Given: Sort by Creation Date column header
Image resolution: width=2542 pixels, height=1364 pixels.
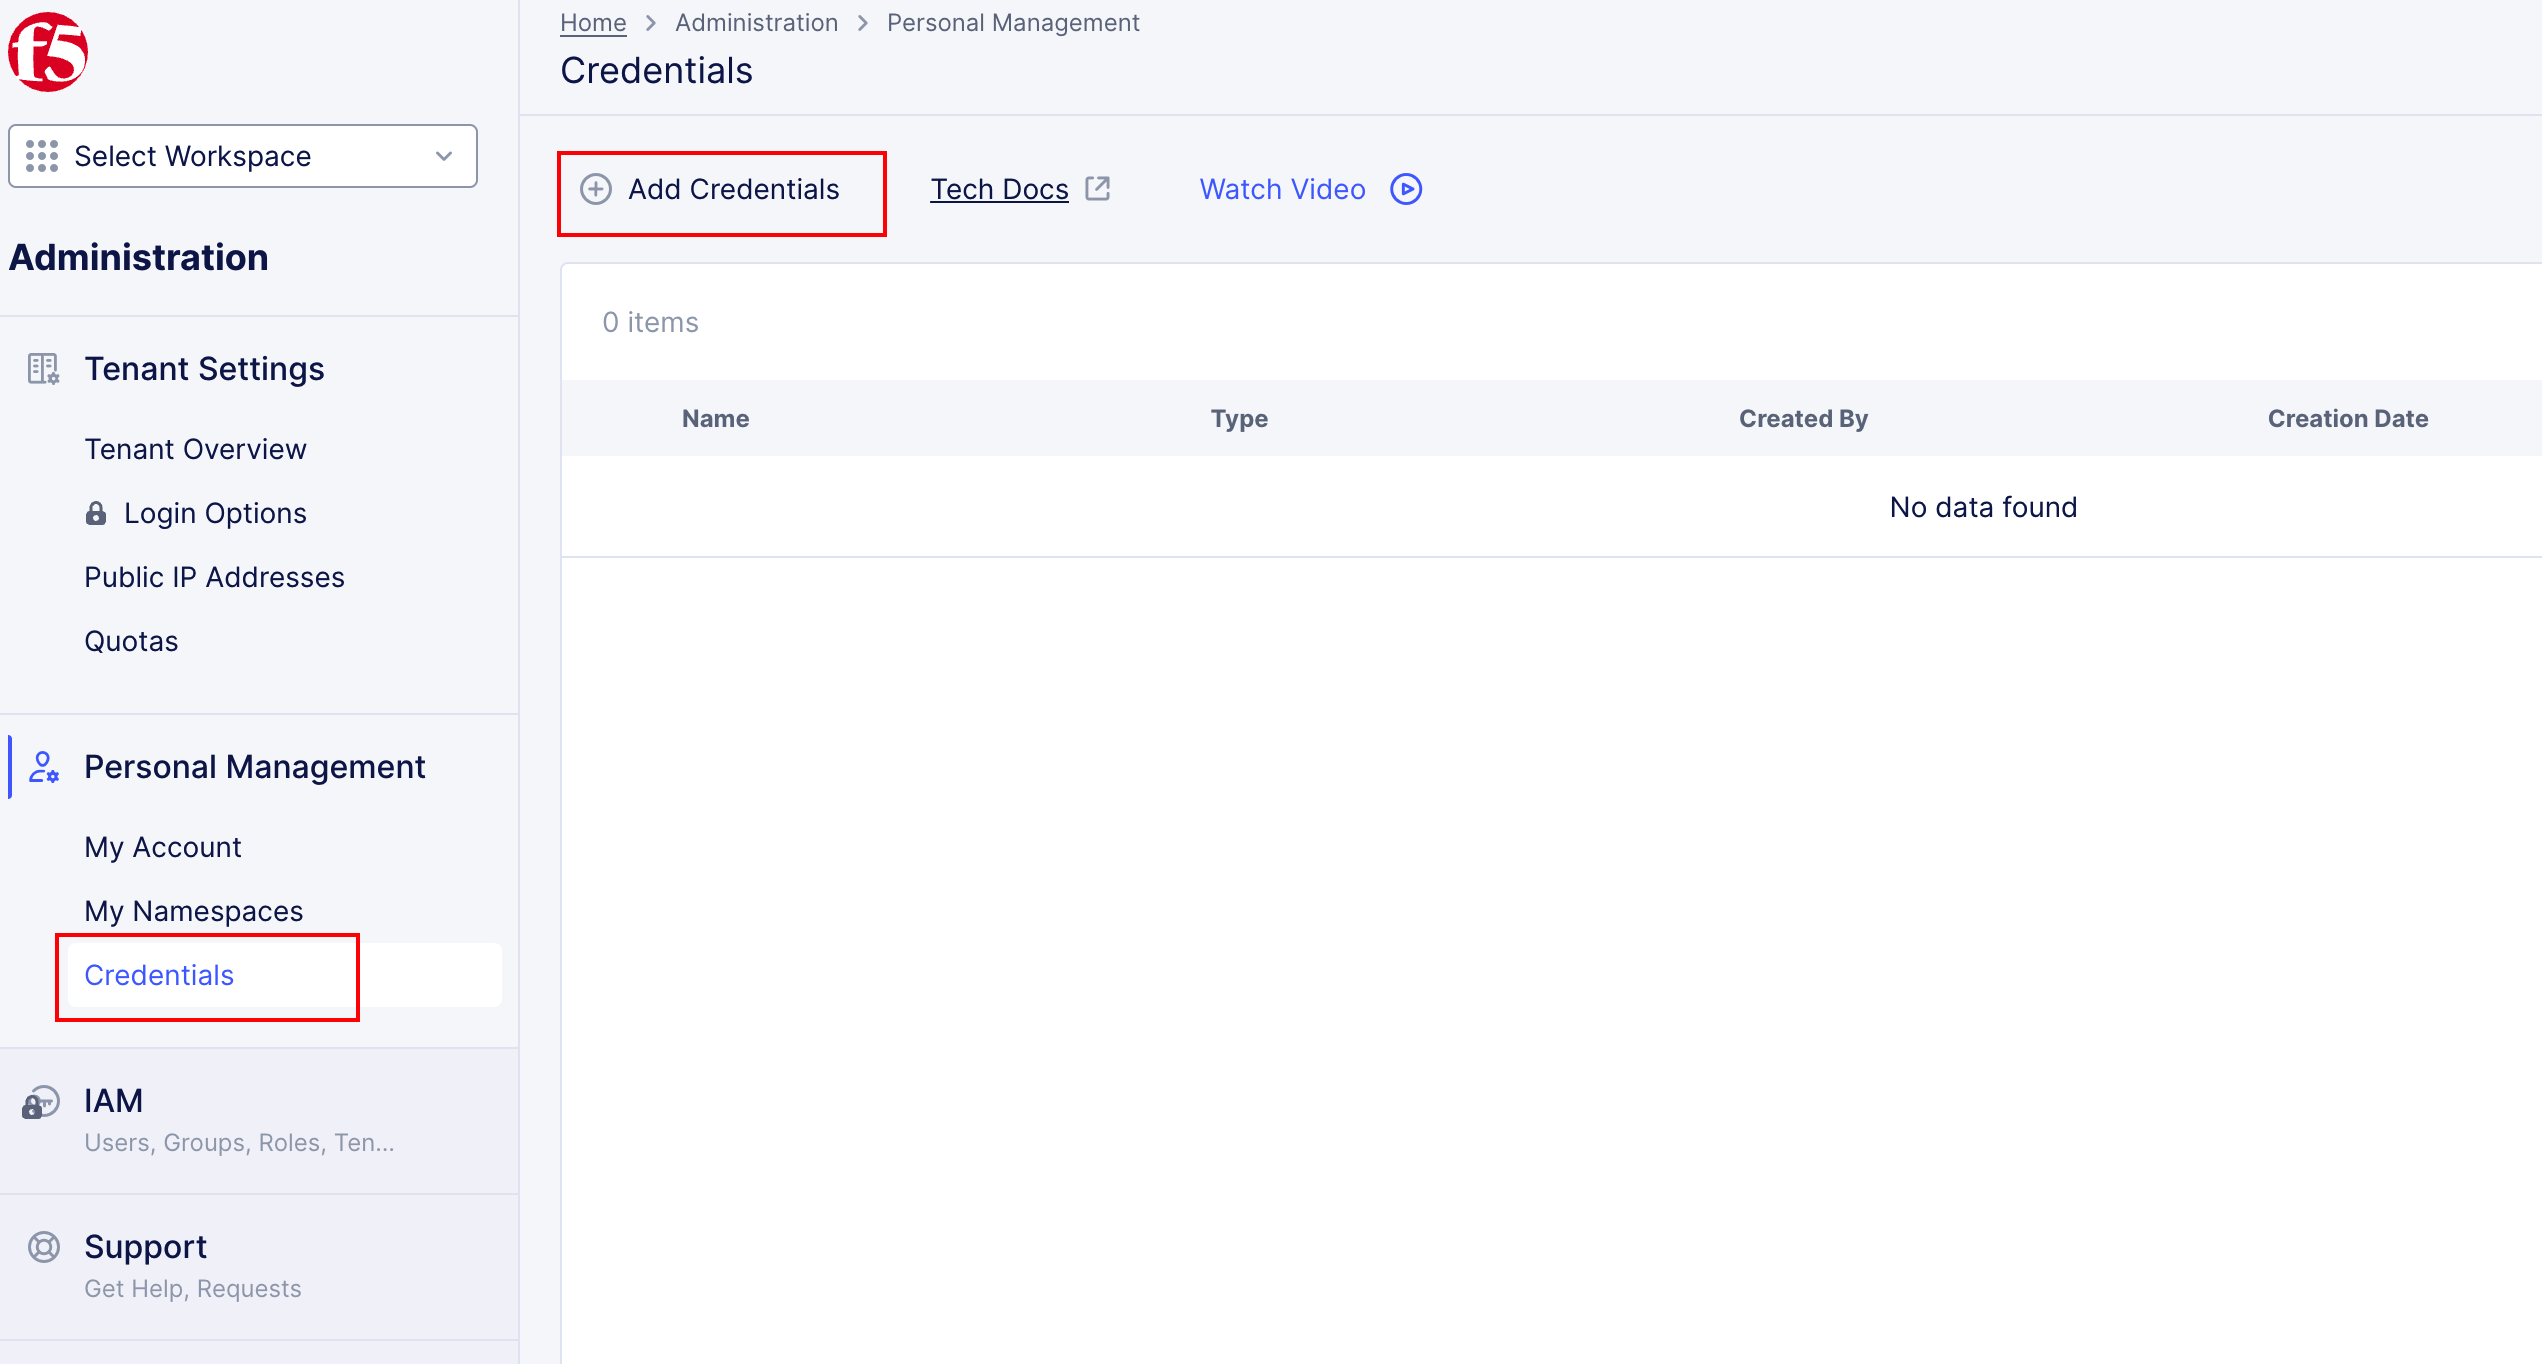Looking at the screenshot, I should (2347, 418).
